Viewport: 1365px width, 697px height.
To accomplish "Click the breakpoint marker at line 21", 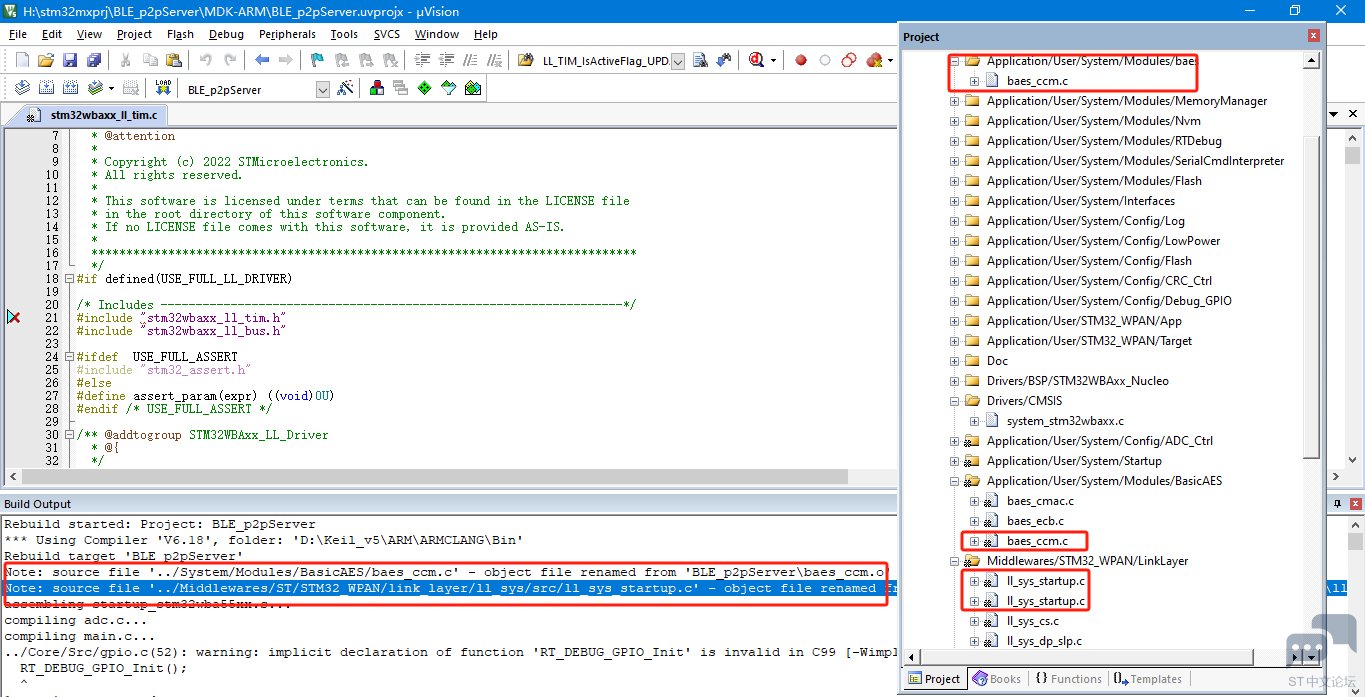I will point(13,317).
